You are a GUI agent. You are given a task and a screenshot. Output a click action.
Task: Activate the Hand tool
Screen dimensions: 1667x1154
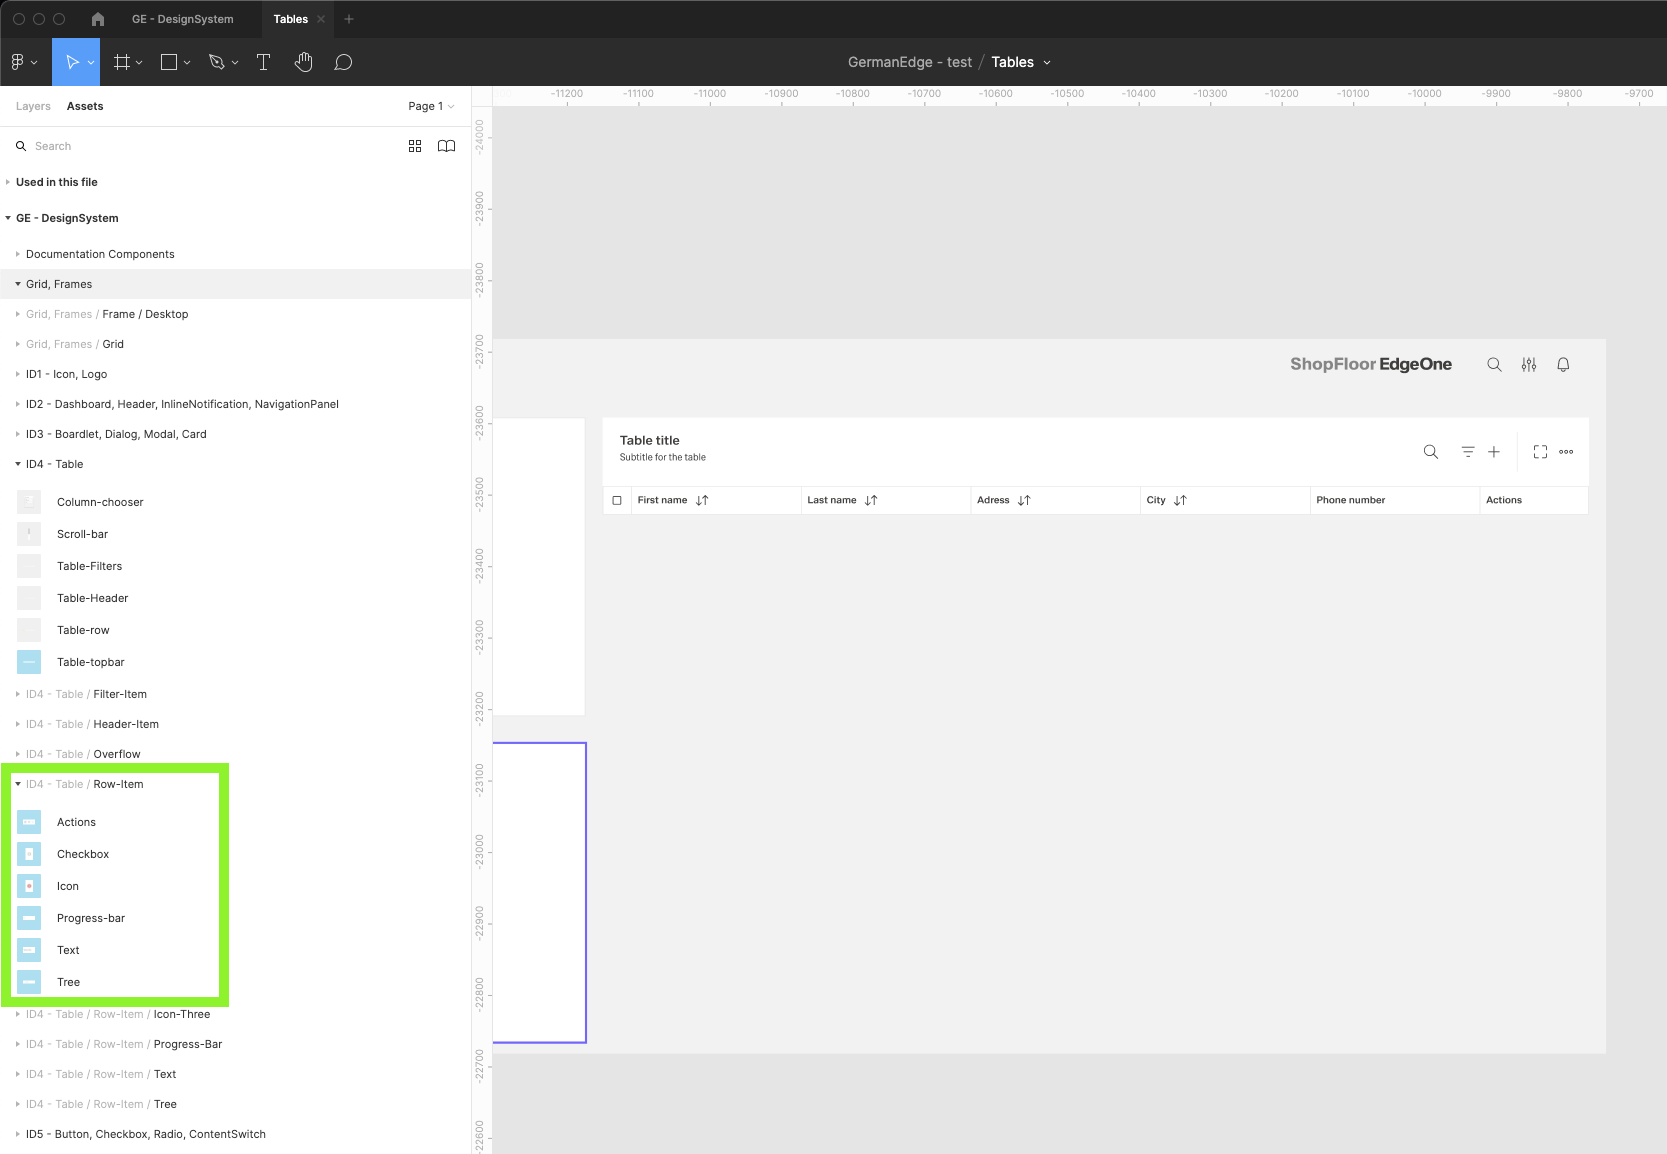click(x=304, y=62)
